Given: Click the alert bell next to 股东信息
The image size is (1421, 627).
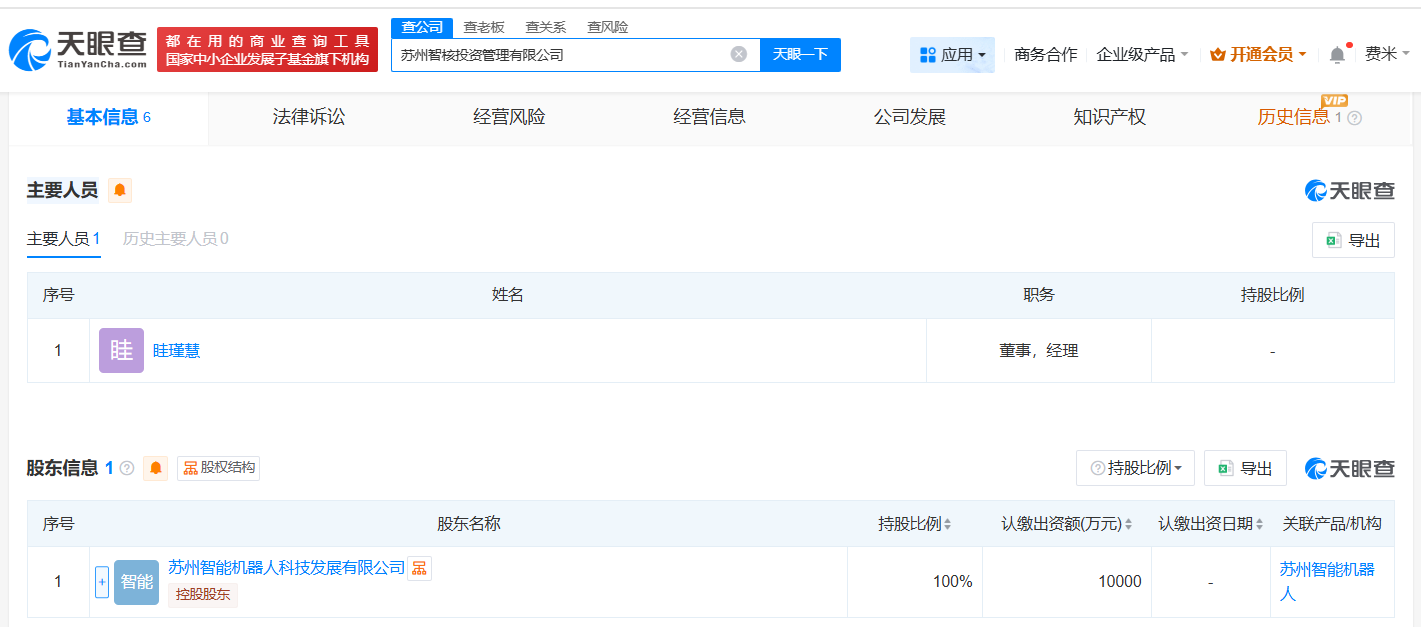Looking at the screenshot, I should click(155, 468).
